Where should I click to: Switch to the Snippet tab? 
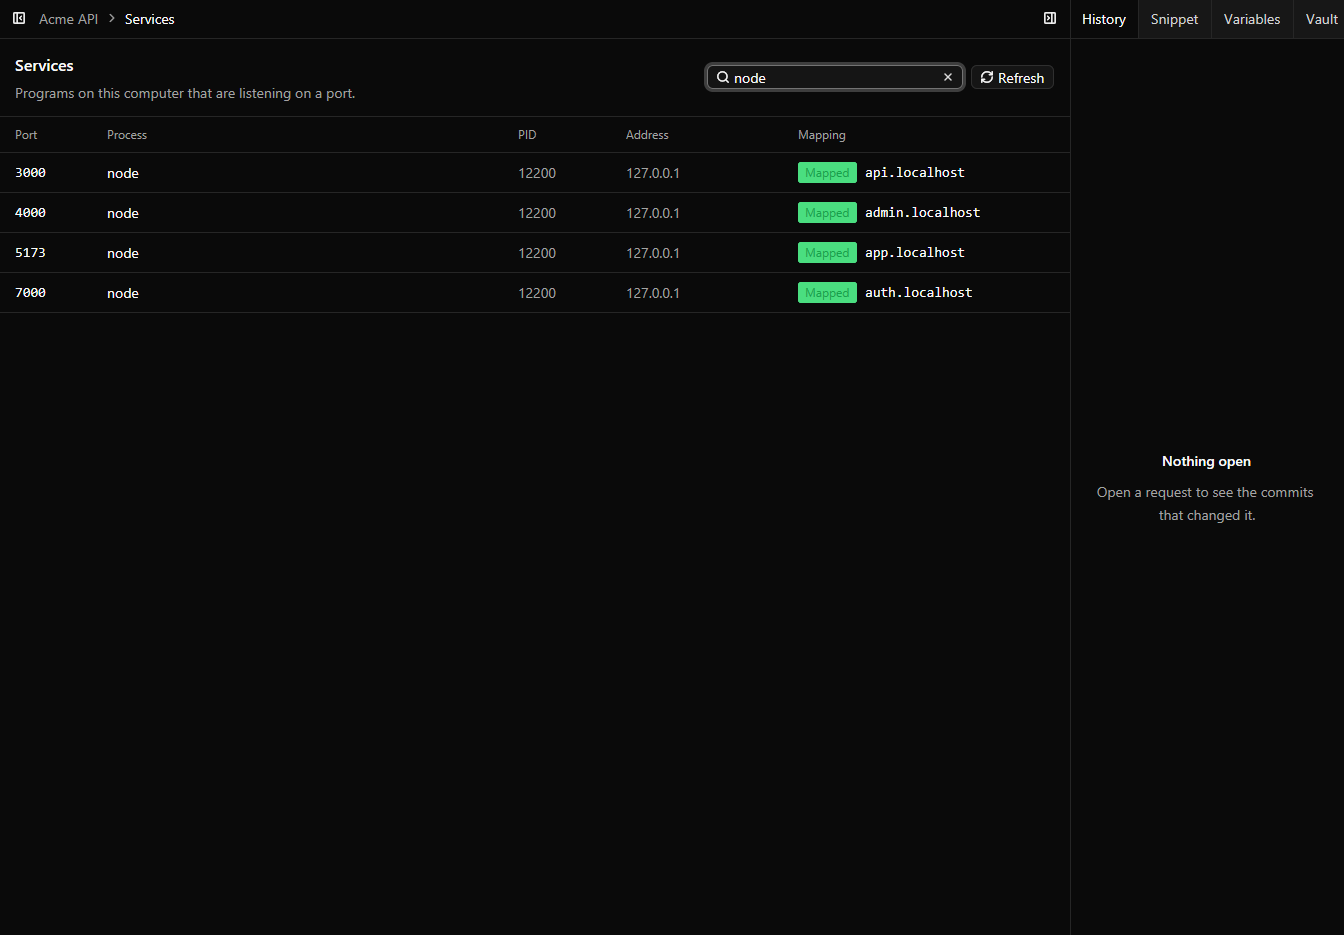[x=1174, y=19]
